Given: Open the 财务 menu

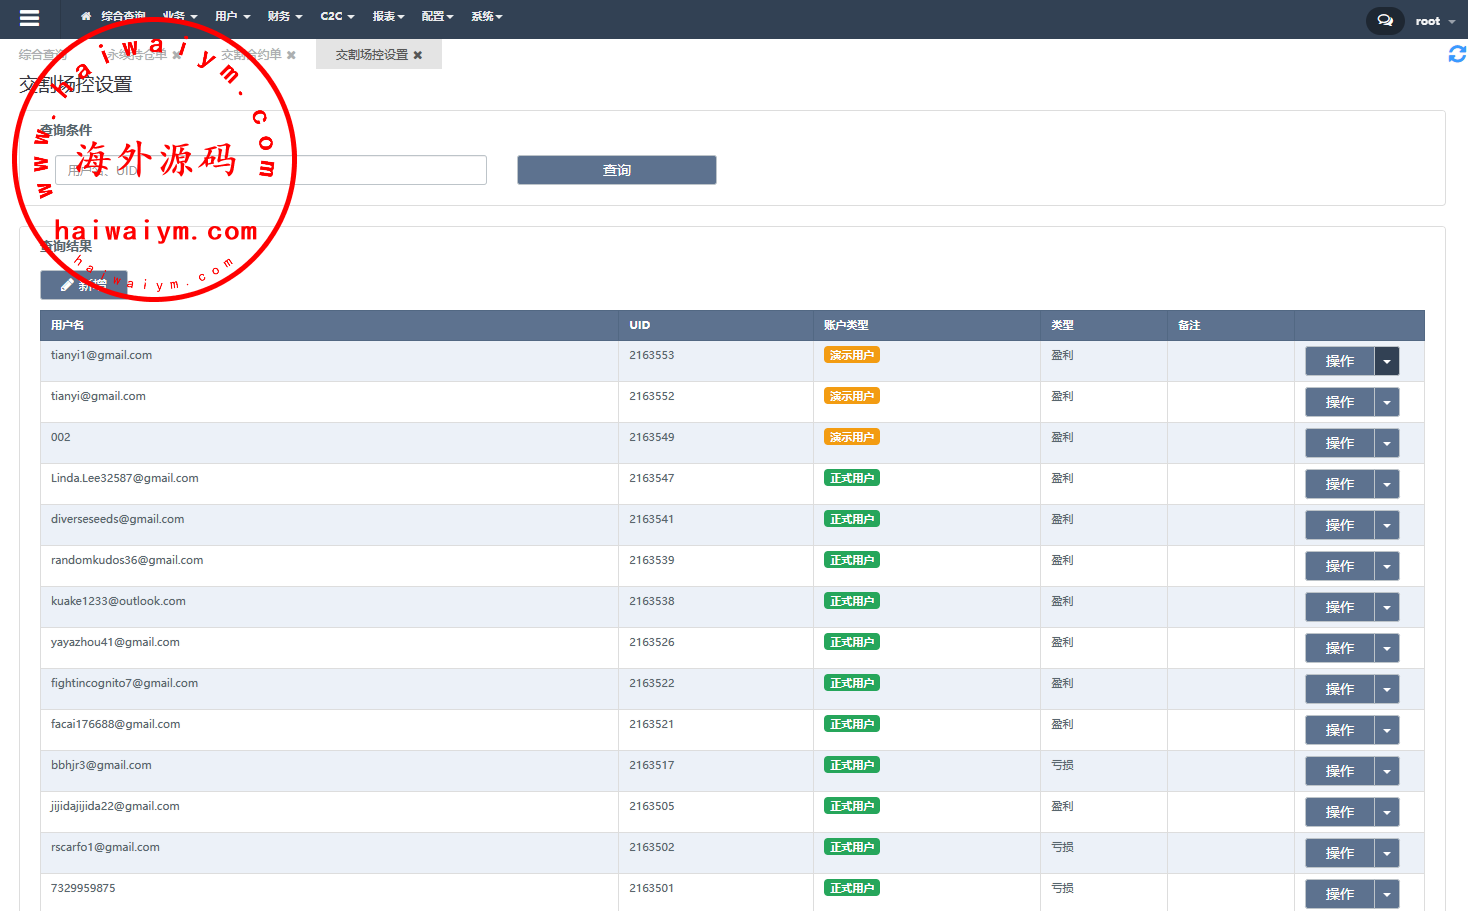Looking at the screenshot, I should pos(284,17).
